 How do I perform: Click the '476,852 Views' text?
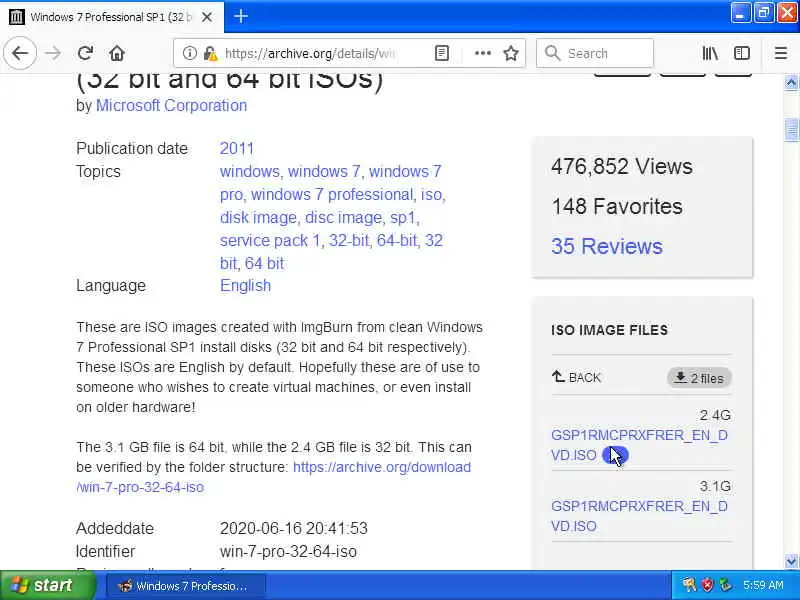[621, 166]
